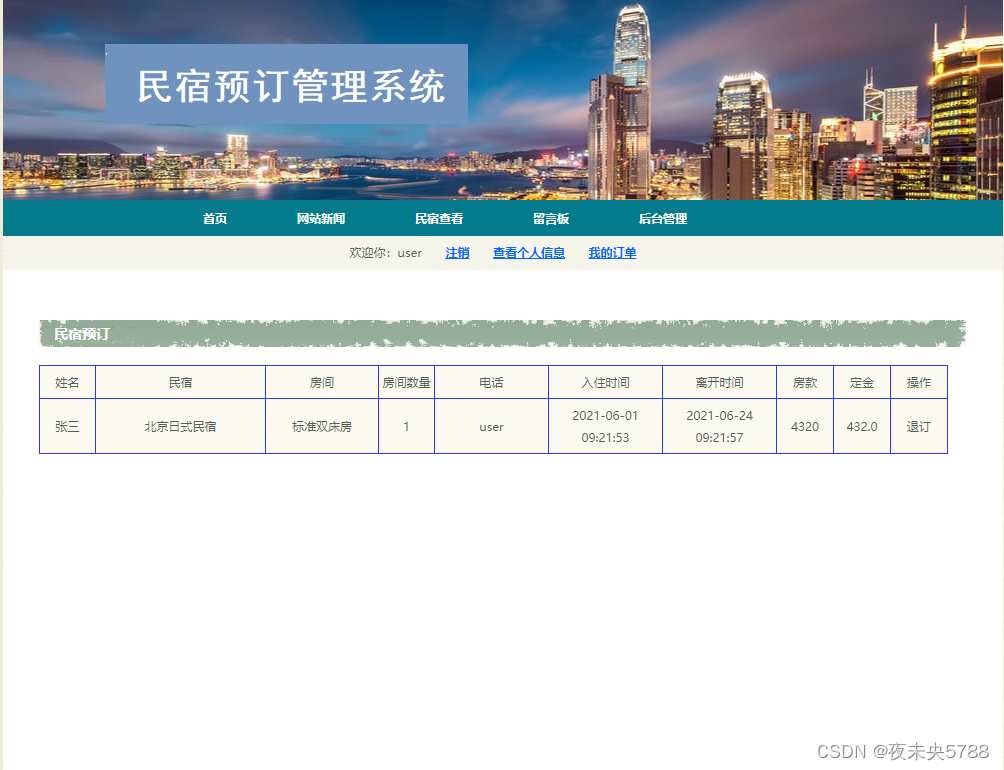The height and width of the screenshot is (770, 1004).
Task: Select the 民宿预订 section heading
Action: coord(81,333)
